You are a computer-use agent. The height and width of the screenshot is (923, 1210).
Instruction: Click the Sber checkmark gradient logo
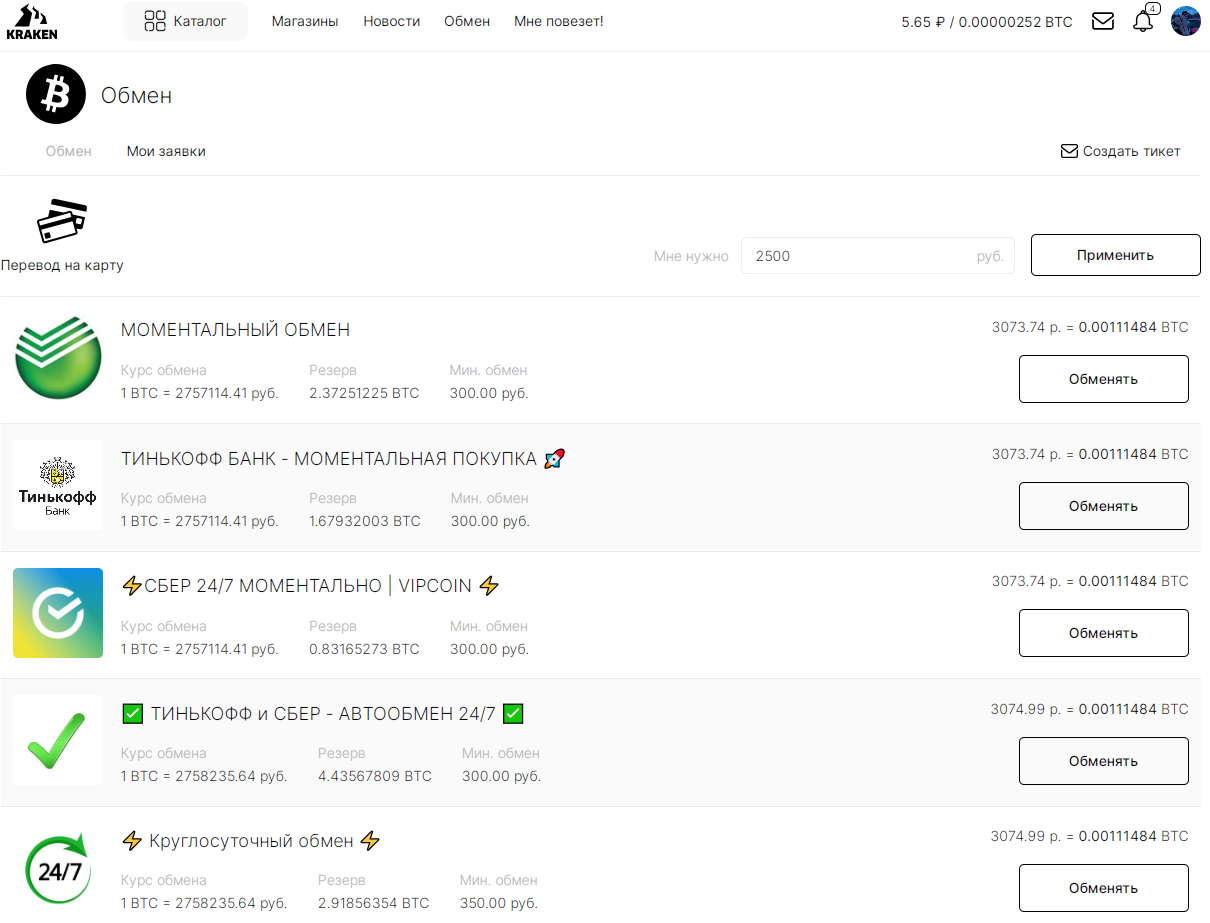pyautogui.click(x=58, y=613)
